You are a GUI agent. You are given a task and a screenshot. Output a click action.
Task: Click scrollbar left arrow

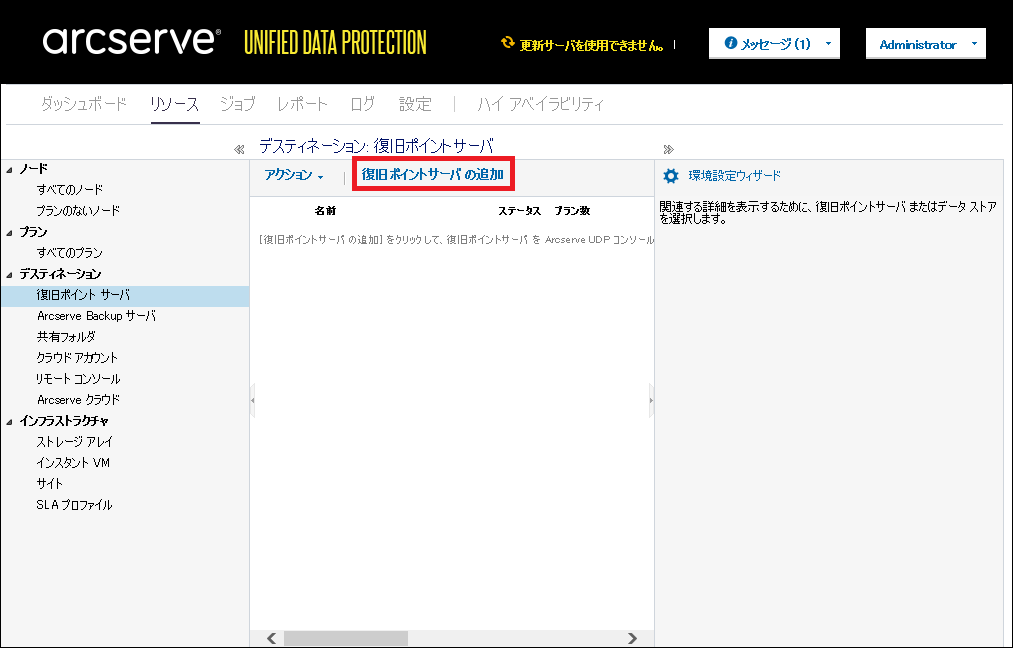[272, 638]
